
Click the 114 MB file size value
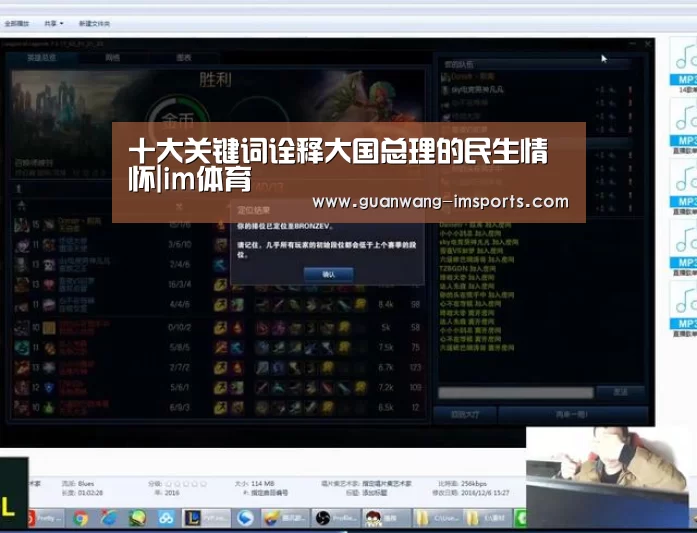pos(262,484)
